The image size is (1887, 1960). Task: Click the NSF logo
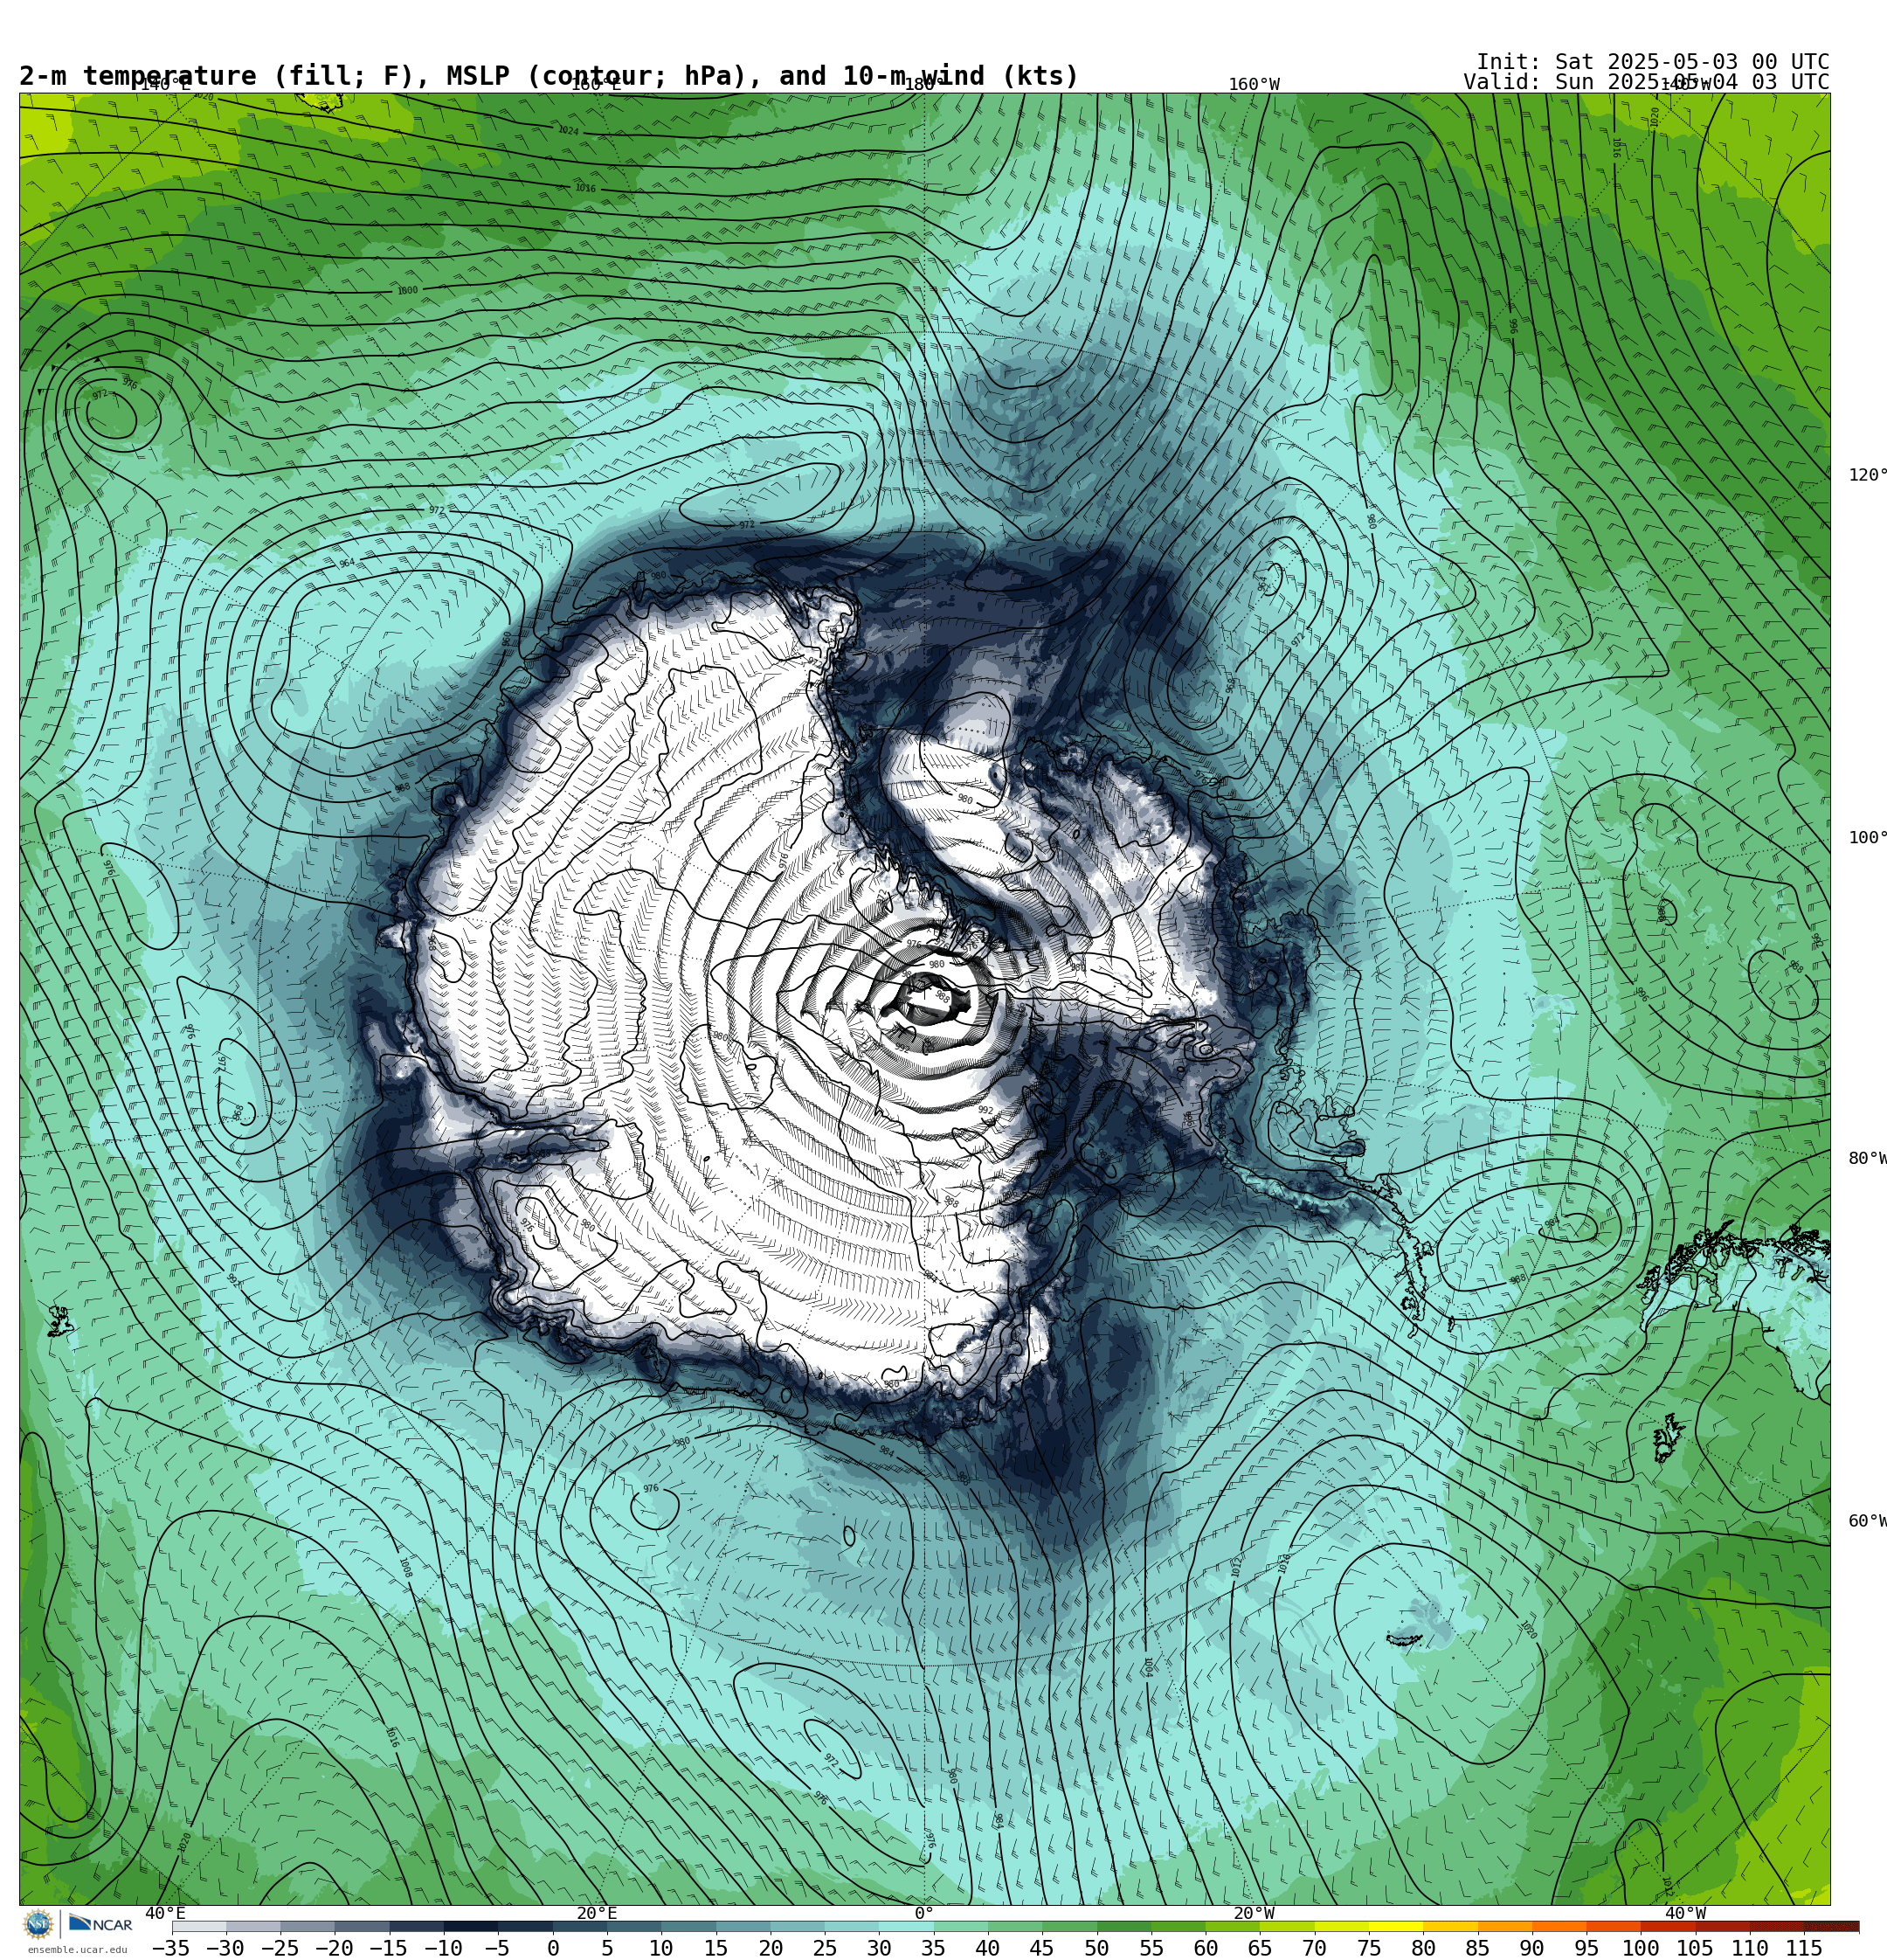[38, 1924]
